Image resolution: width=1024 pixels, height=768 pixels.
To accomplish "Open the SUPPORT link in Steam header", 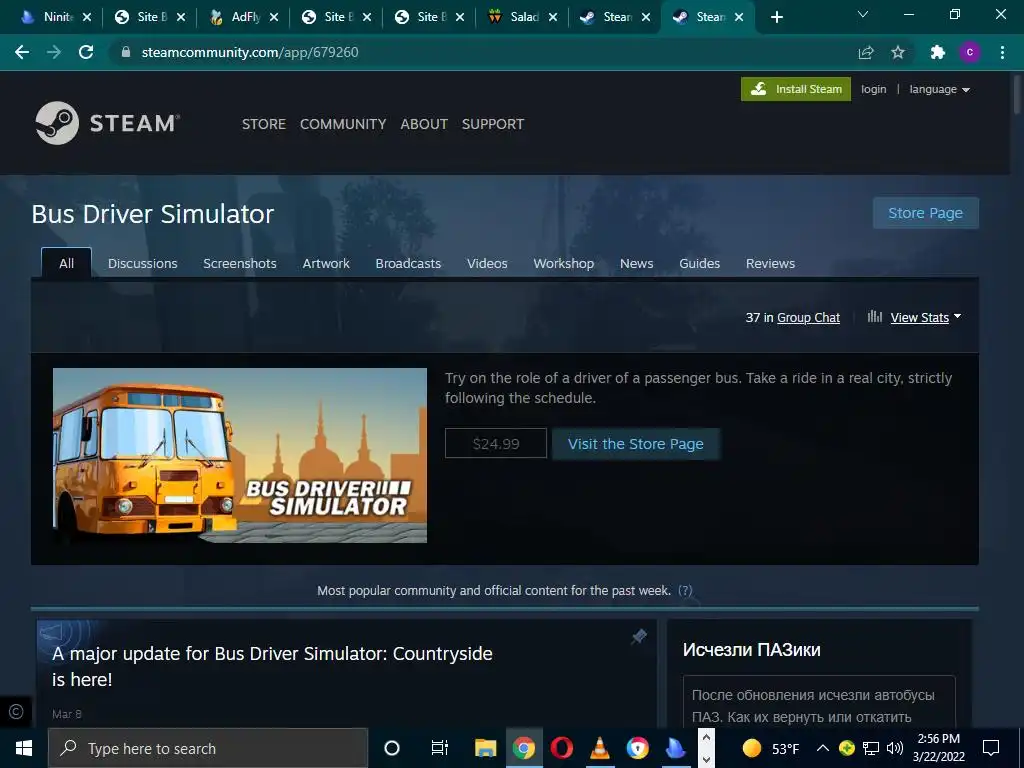I will (x=493, y=124).
